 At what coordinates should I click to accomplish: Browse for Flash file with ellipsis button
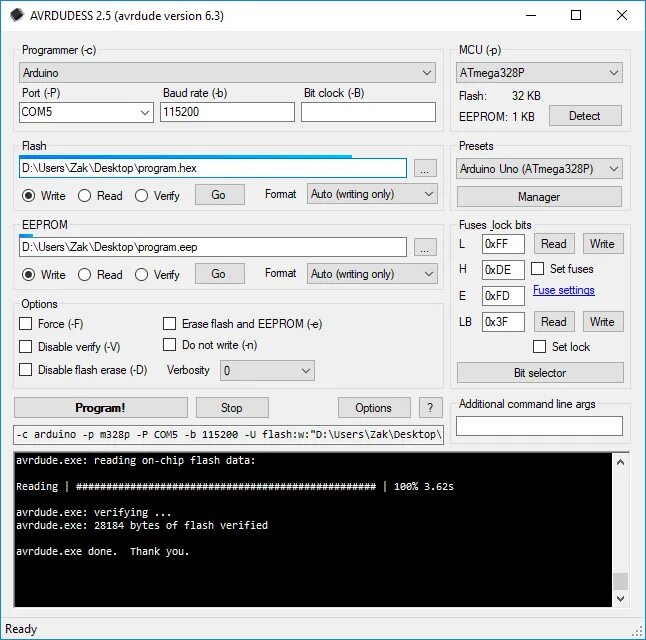[425, 168]
